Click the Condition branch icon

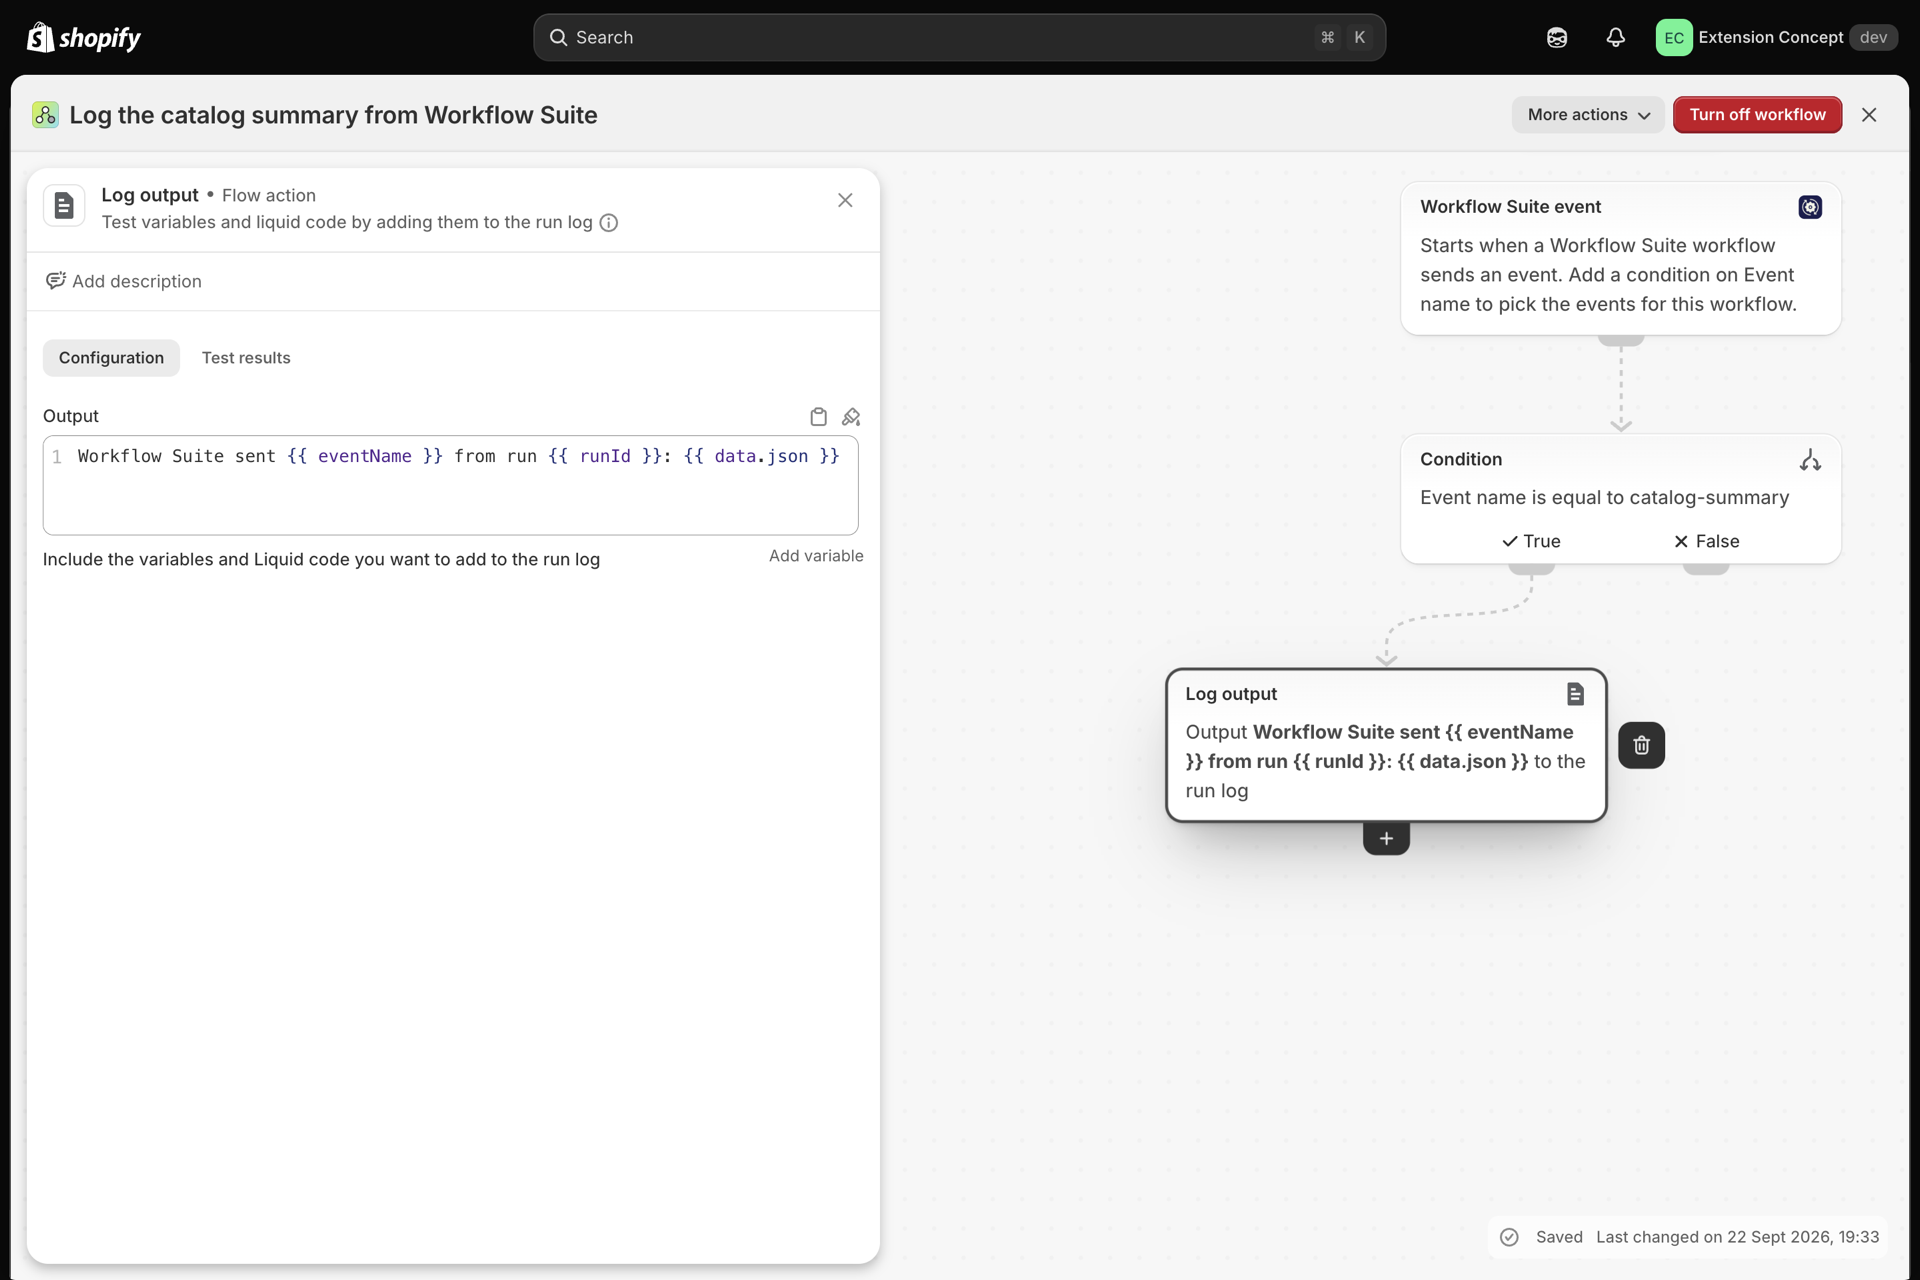pyautogui.click(x=1810, y=460)
